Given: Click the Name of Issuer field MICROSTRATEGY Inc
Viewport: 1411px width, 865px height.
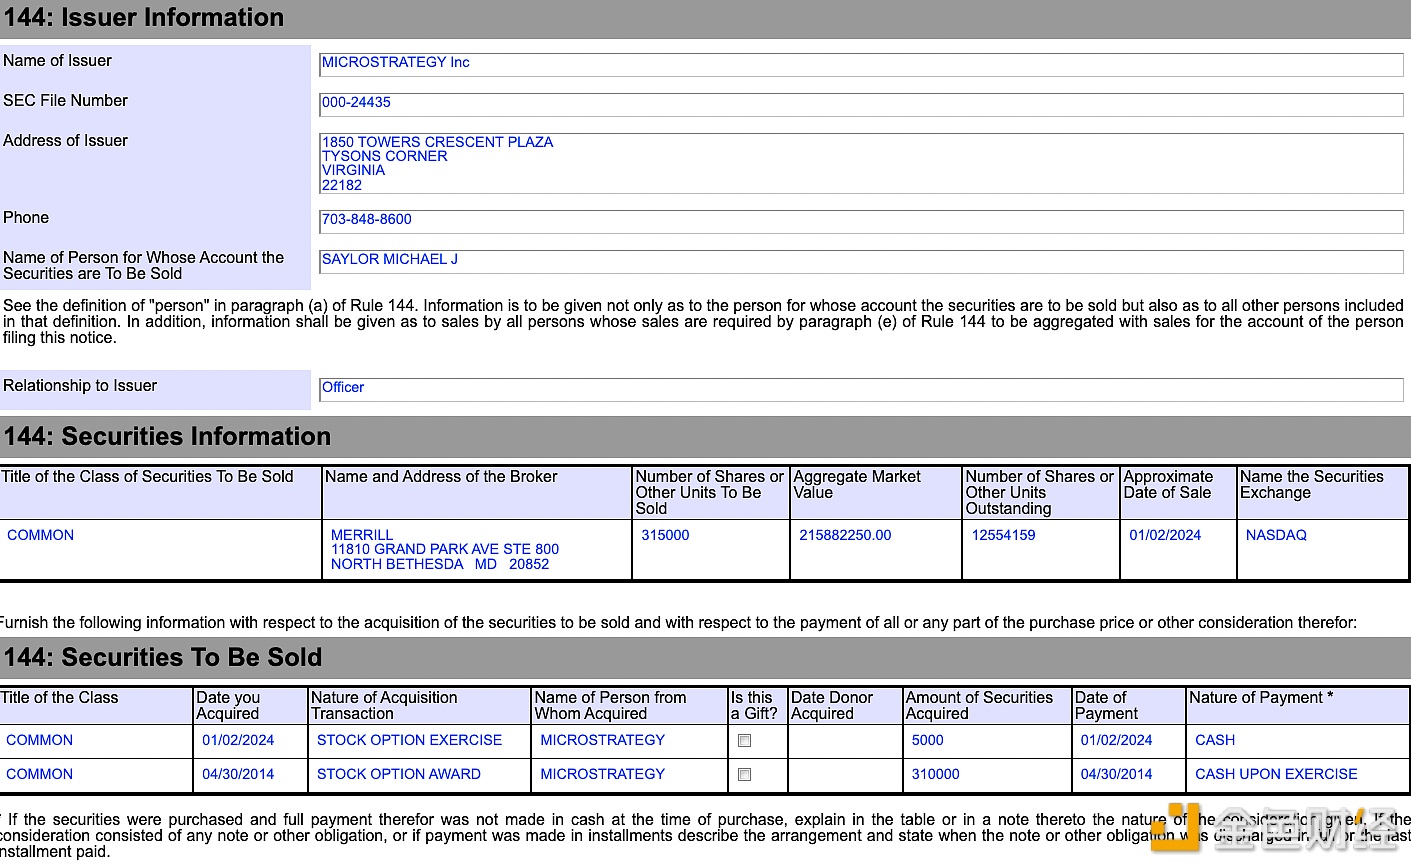Looking at the screenshot, I should click(x=861, y=65).
